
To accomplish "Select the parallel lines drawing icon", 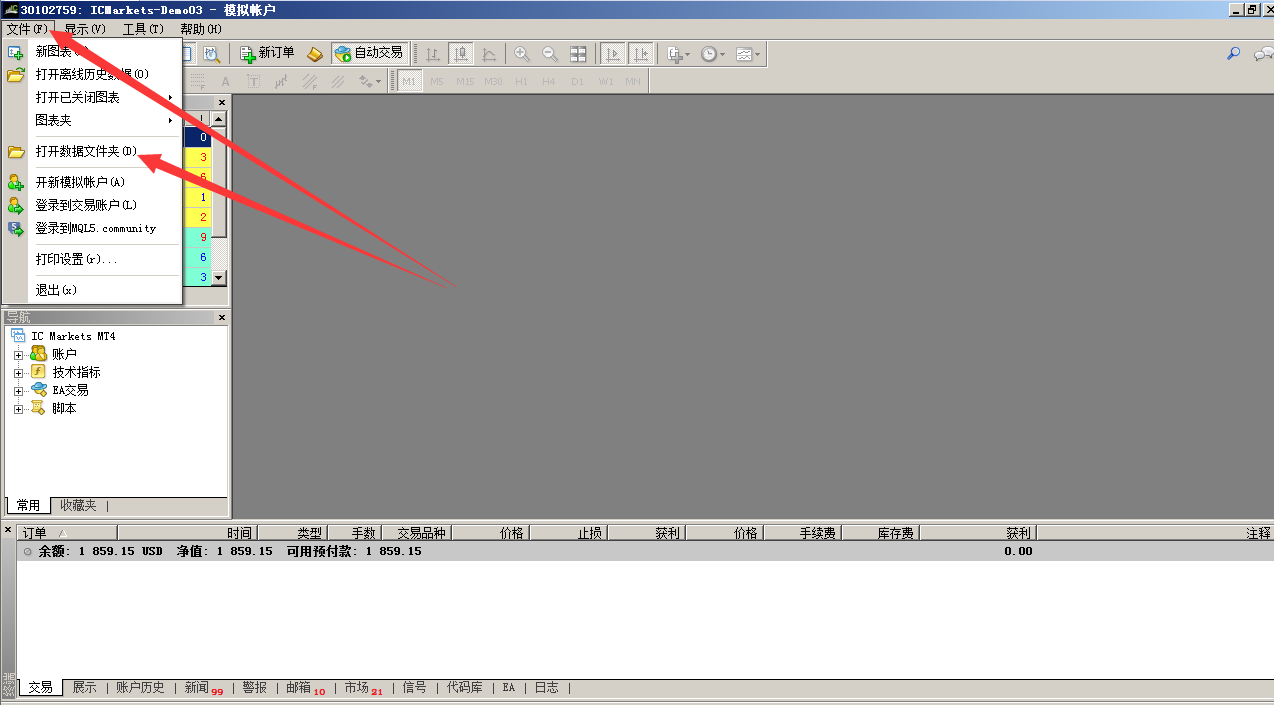I will [338, 81].
